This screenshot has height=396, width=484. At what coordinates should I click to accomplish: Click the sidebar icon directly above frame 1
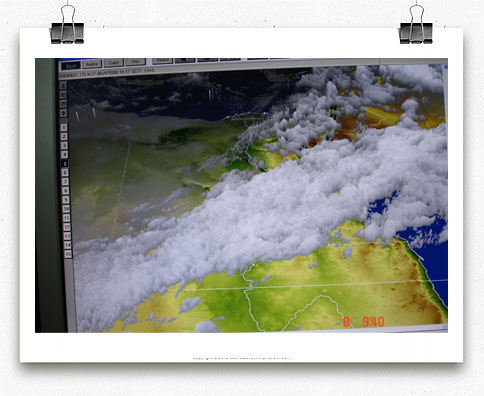point(63,113)
